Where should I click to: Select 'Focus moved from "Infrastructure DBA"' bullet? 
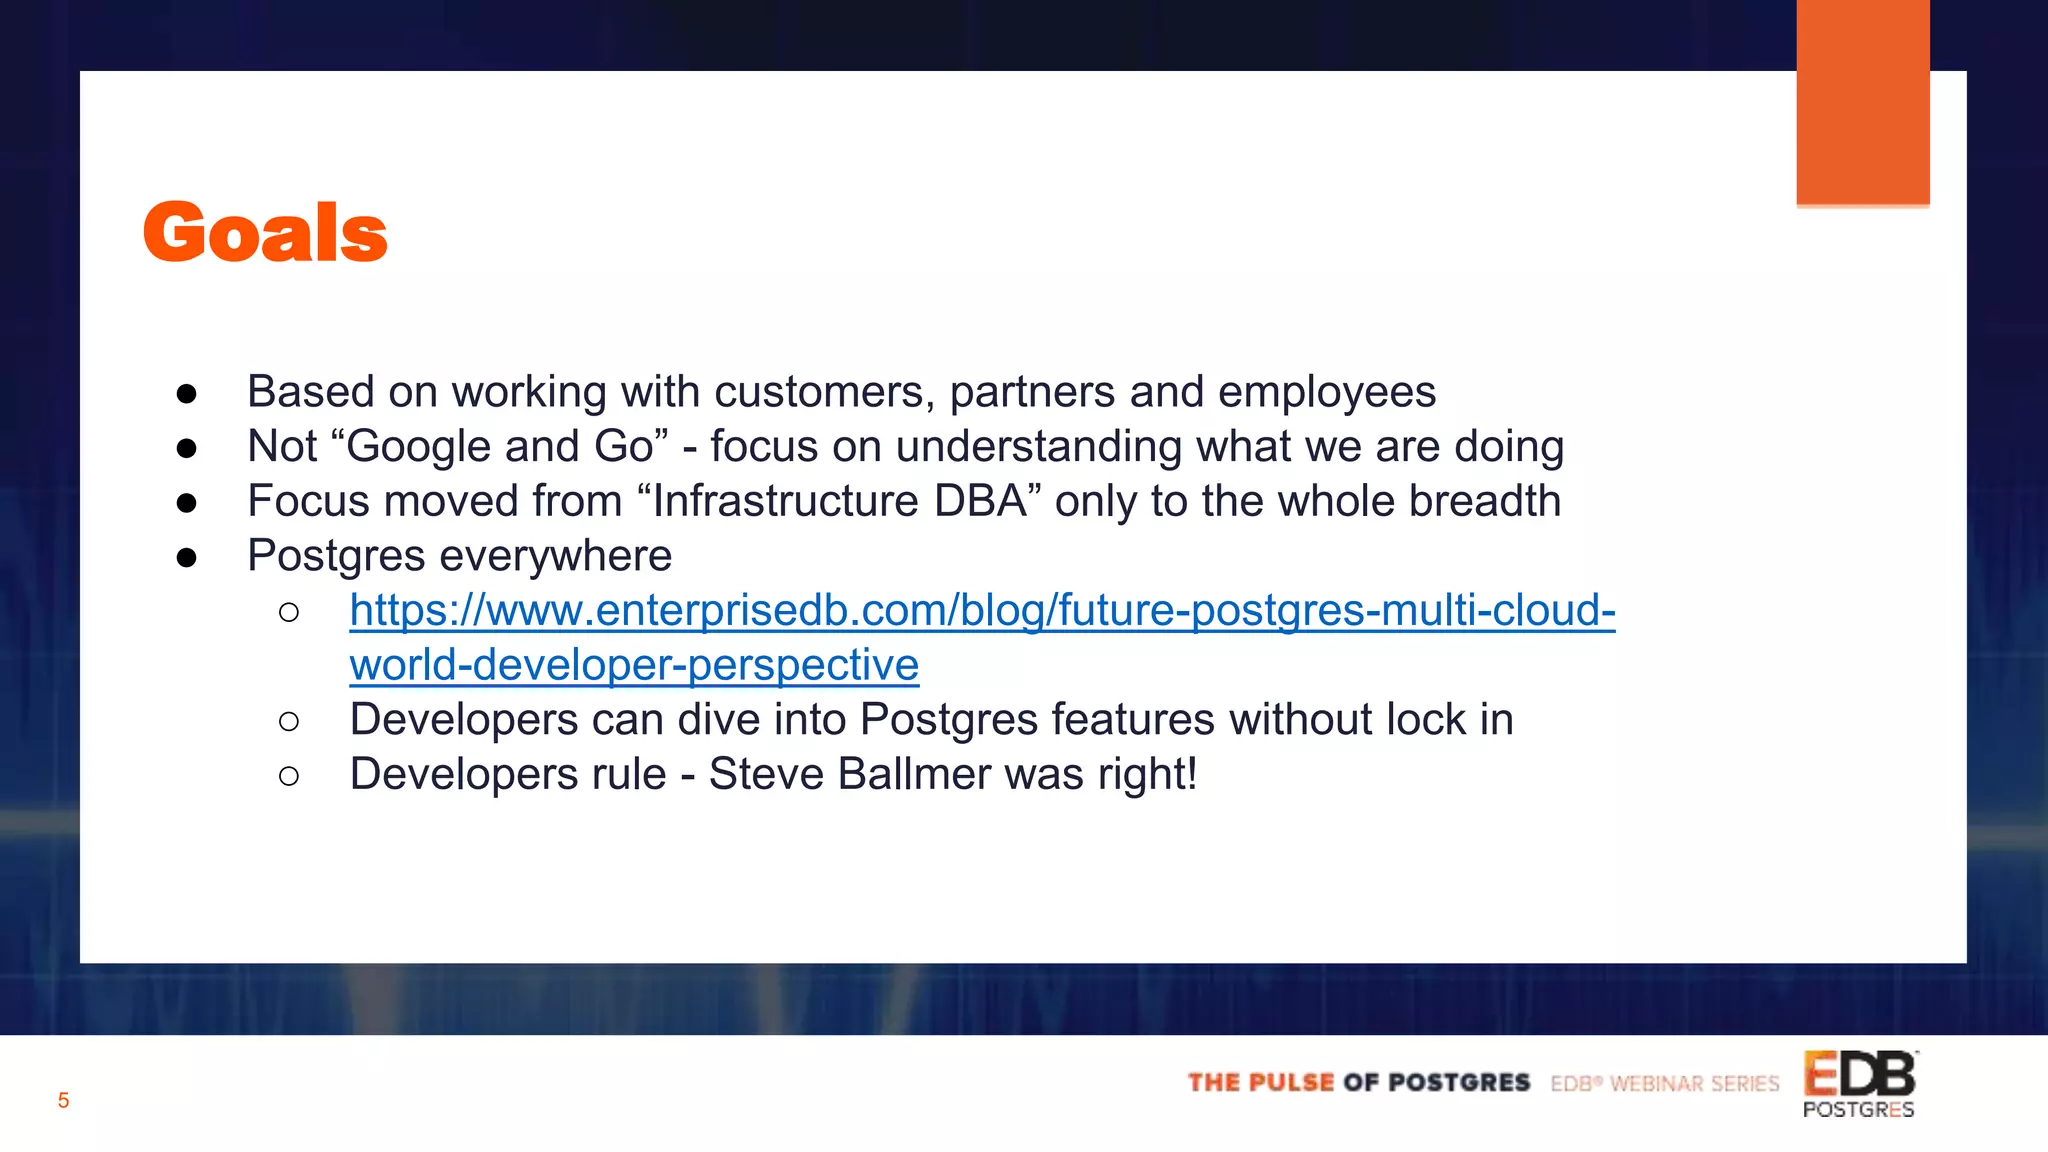click(x=904, y=501)
